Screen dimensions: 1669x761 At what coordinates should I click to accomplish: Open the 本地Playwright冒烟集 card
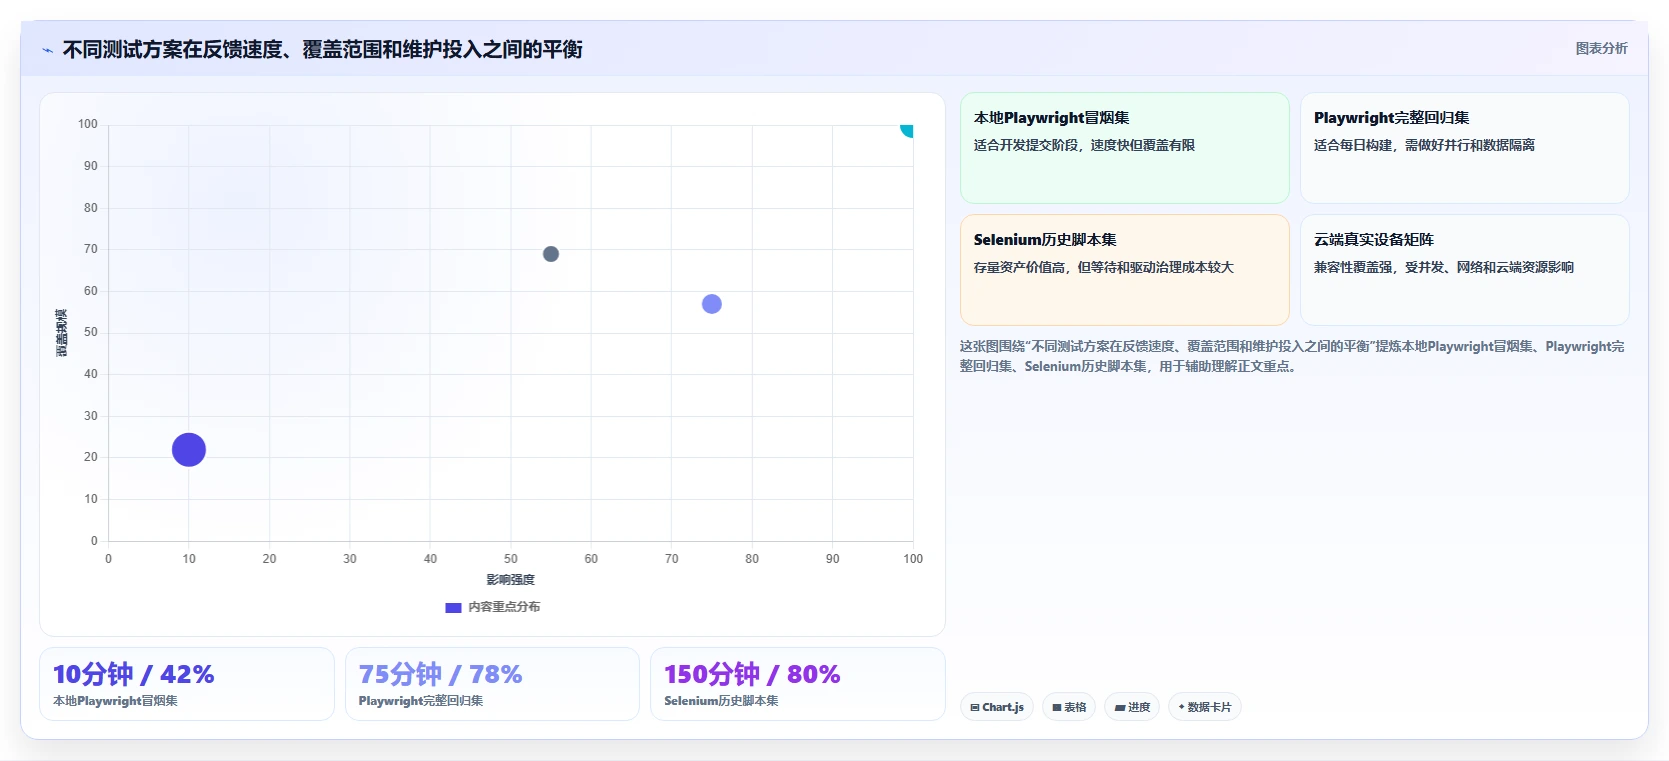pos(1124,148)
